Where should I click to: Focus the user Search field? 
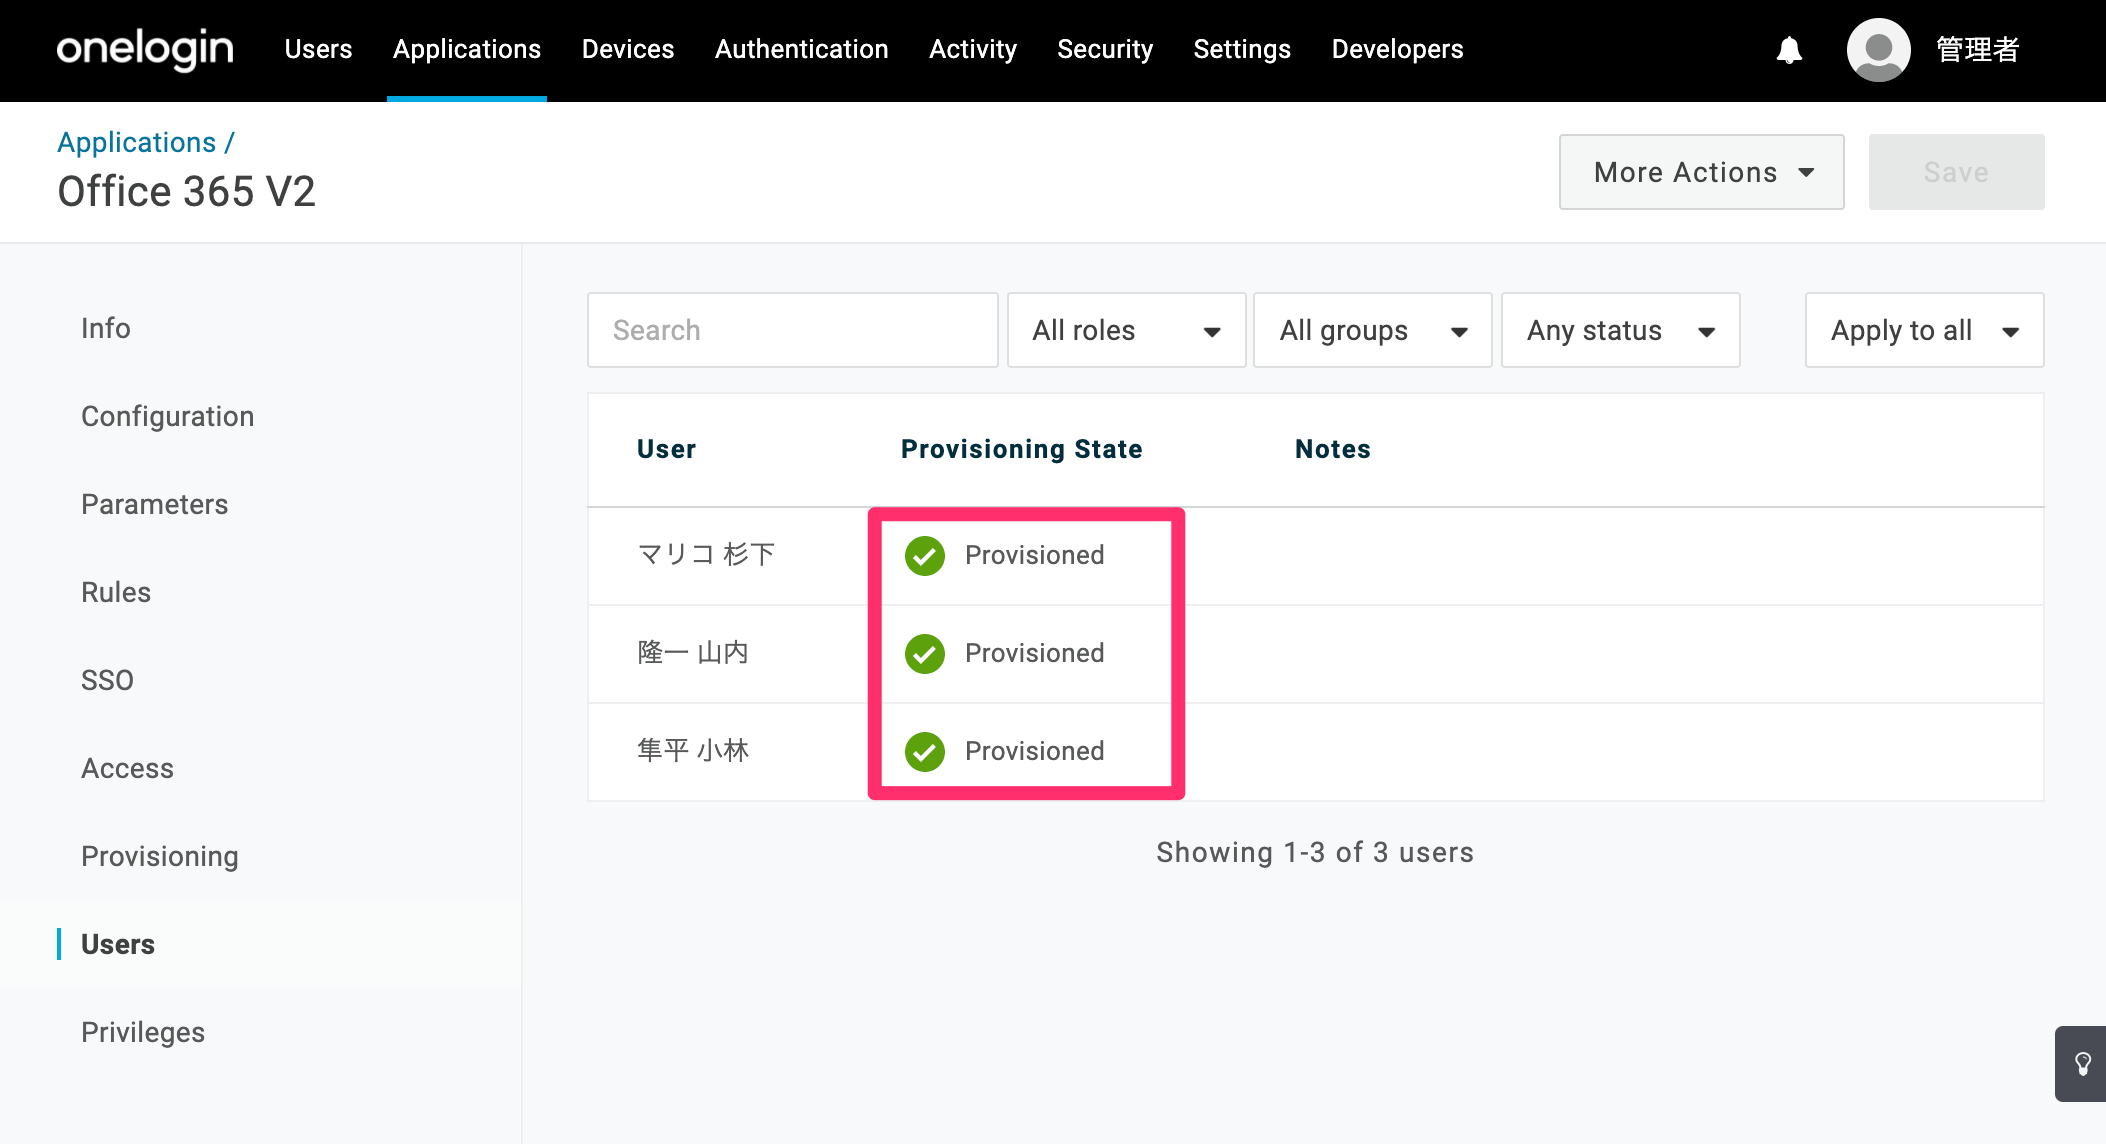[x=792, y=330]
